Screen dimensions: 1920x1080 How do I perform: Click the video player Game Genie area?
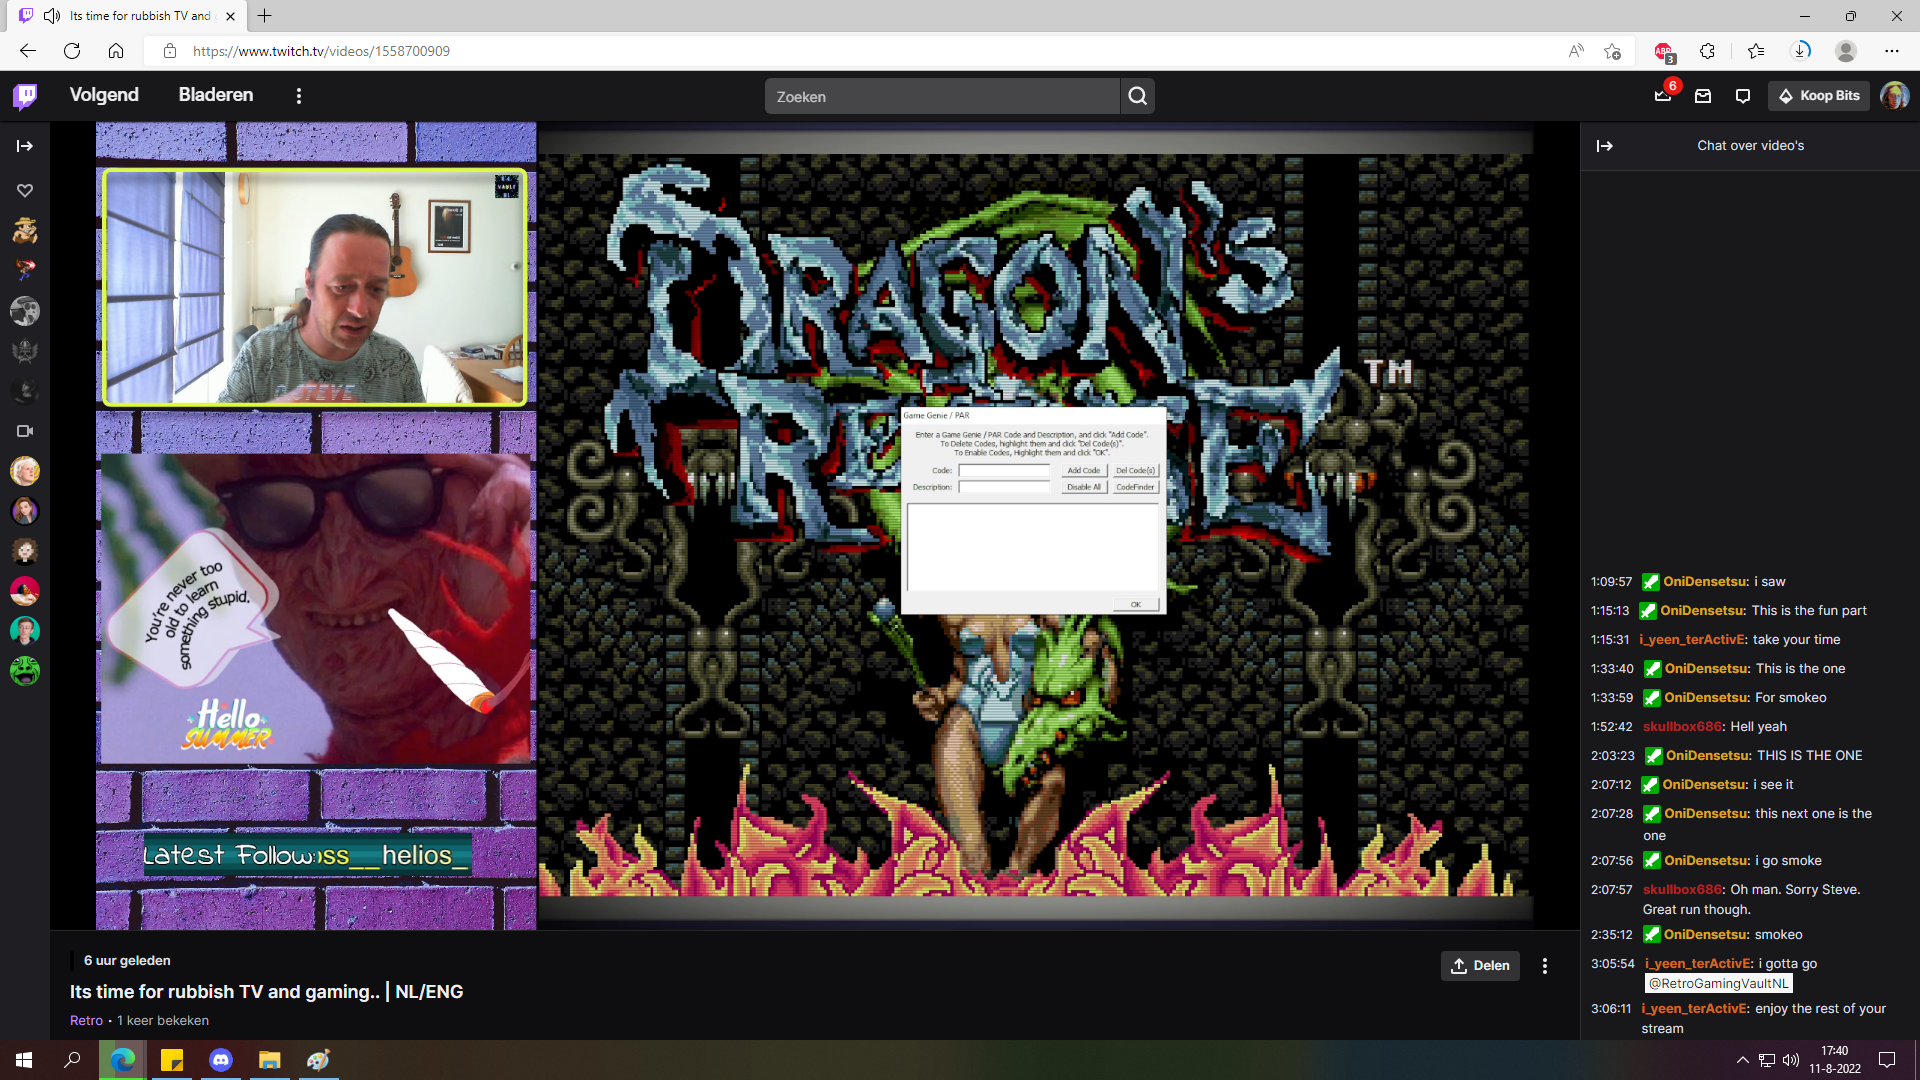pyautogui.click(x=1033, y=510)
